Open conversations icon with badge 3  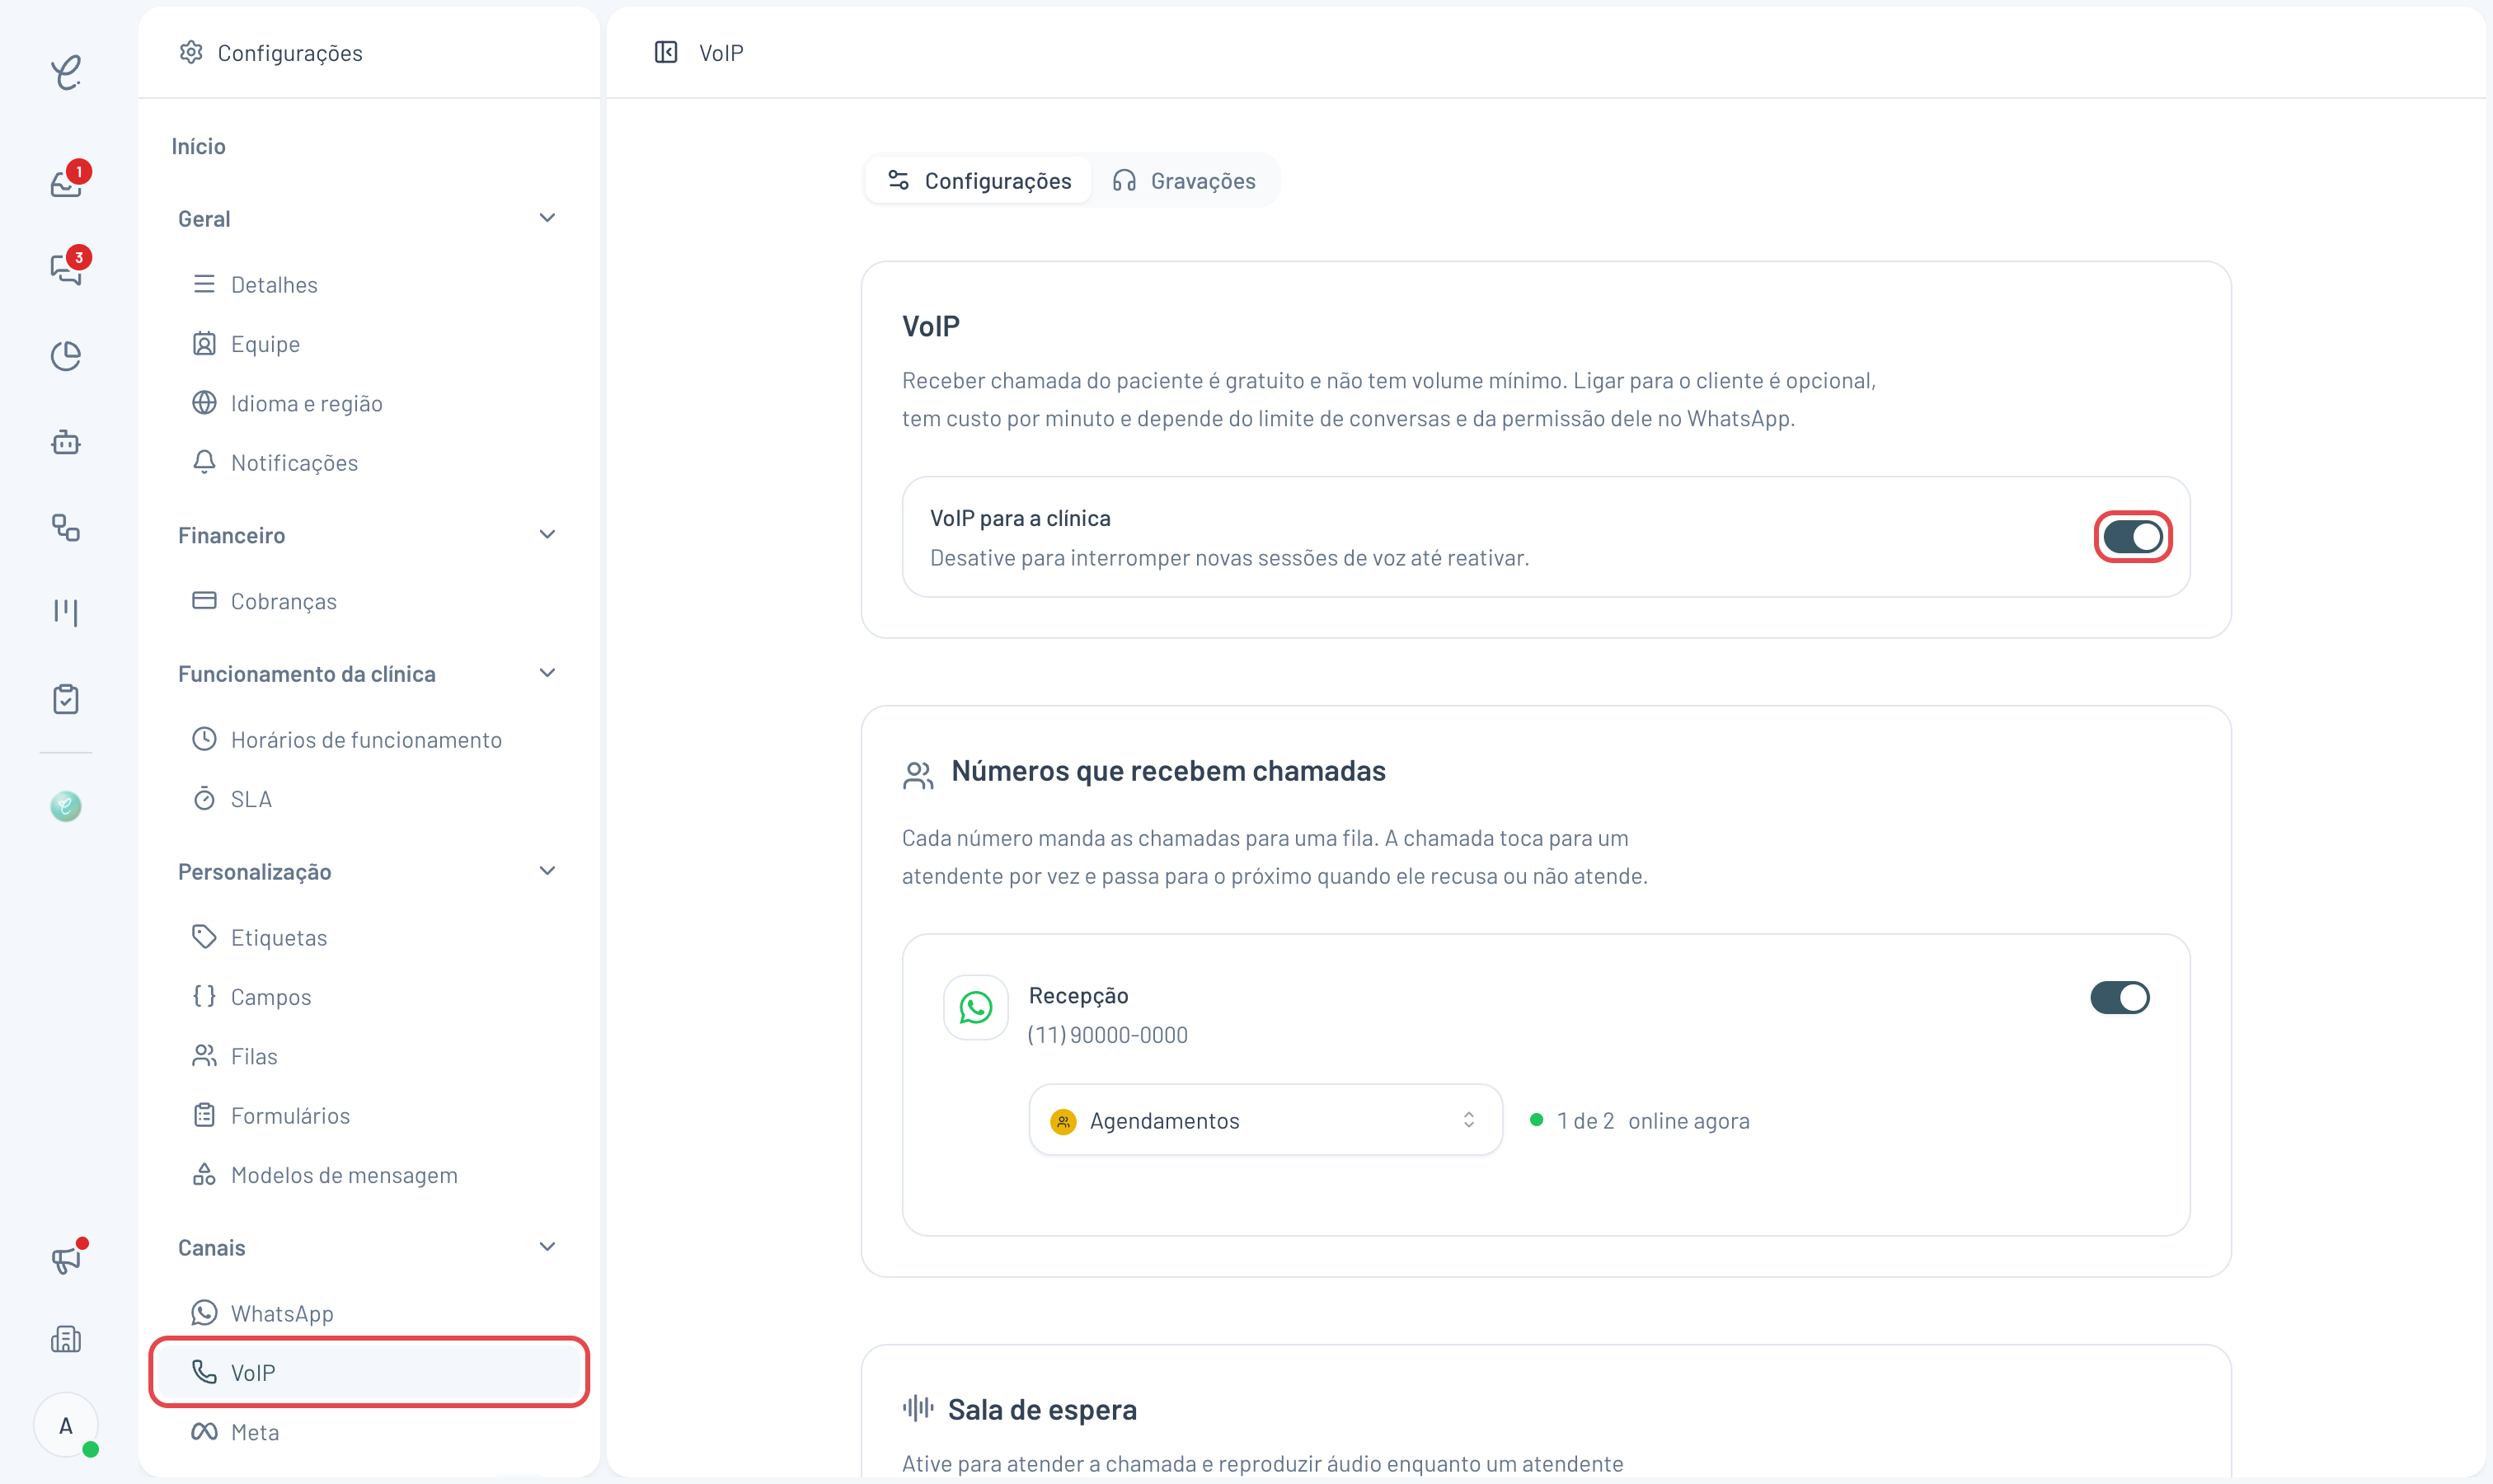pyautogui.click(x=66, y=268)
